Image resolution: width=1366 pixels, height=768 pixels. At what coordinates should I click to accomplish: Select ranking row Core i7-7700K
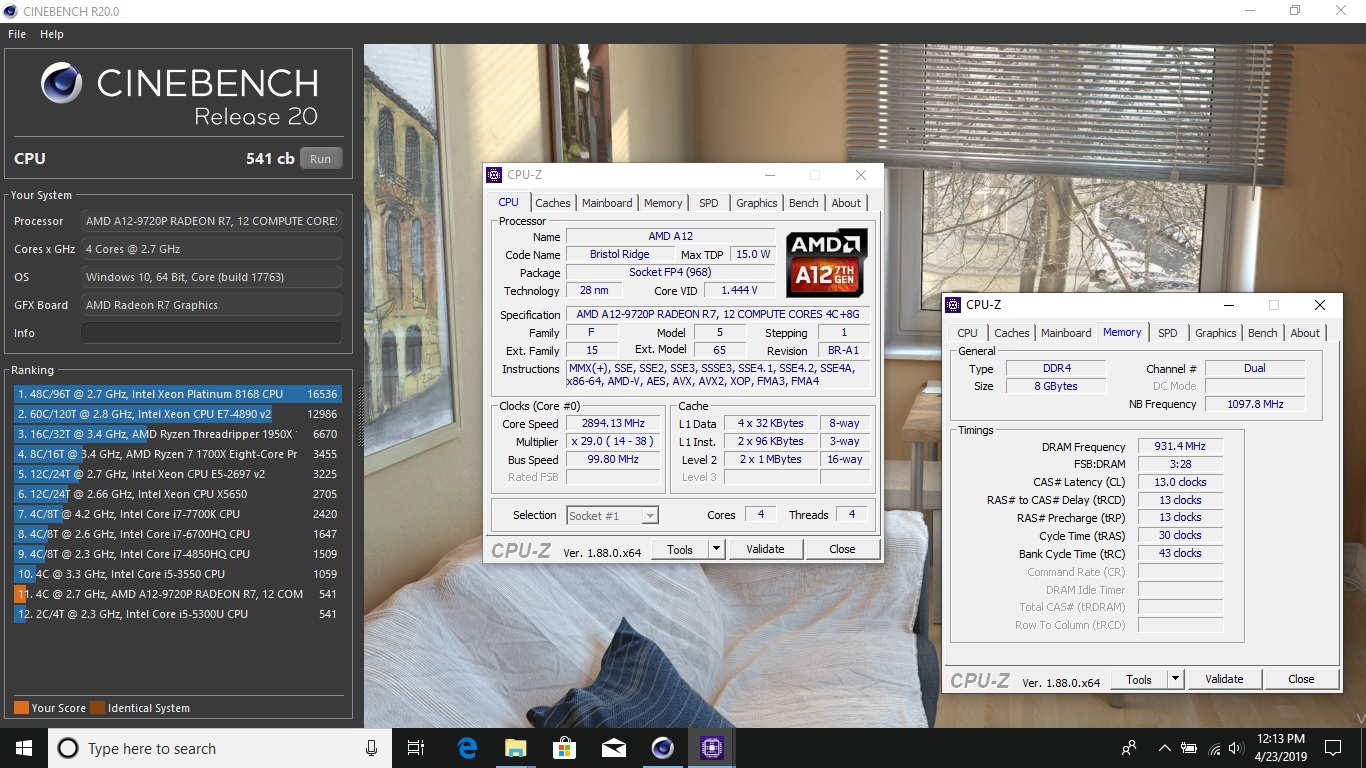178,514
